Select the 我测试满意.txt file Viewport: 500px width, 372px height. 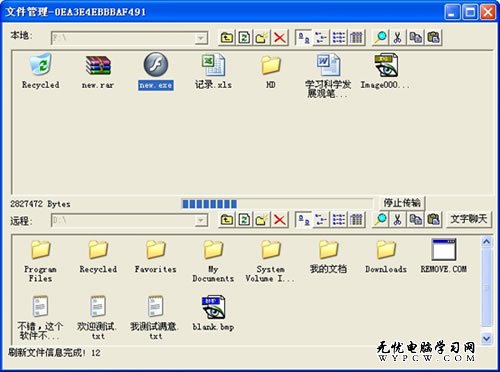(155, 318)
